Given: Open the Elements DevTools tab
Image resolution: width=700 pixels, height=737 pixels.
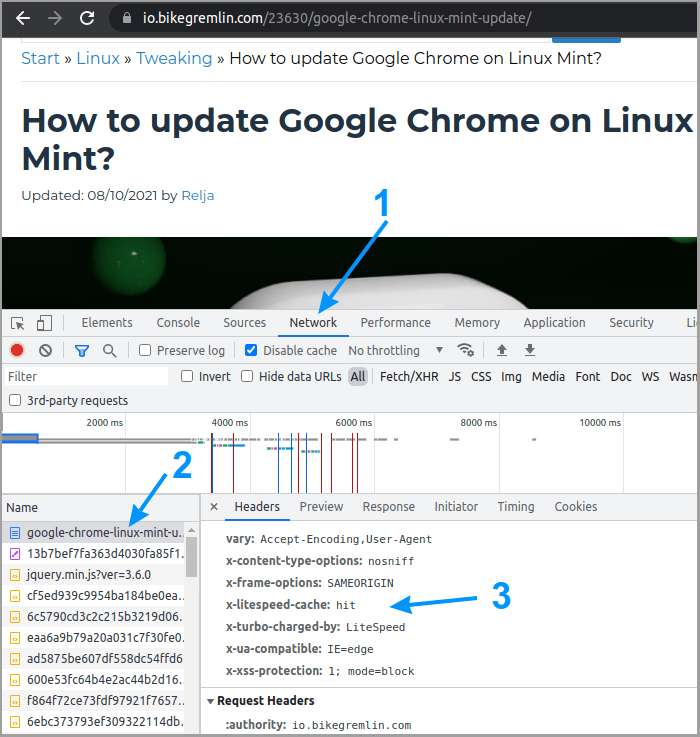Looking at the screenshot, I should (107, 322).
